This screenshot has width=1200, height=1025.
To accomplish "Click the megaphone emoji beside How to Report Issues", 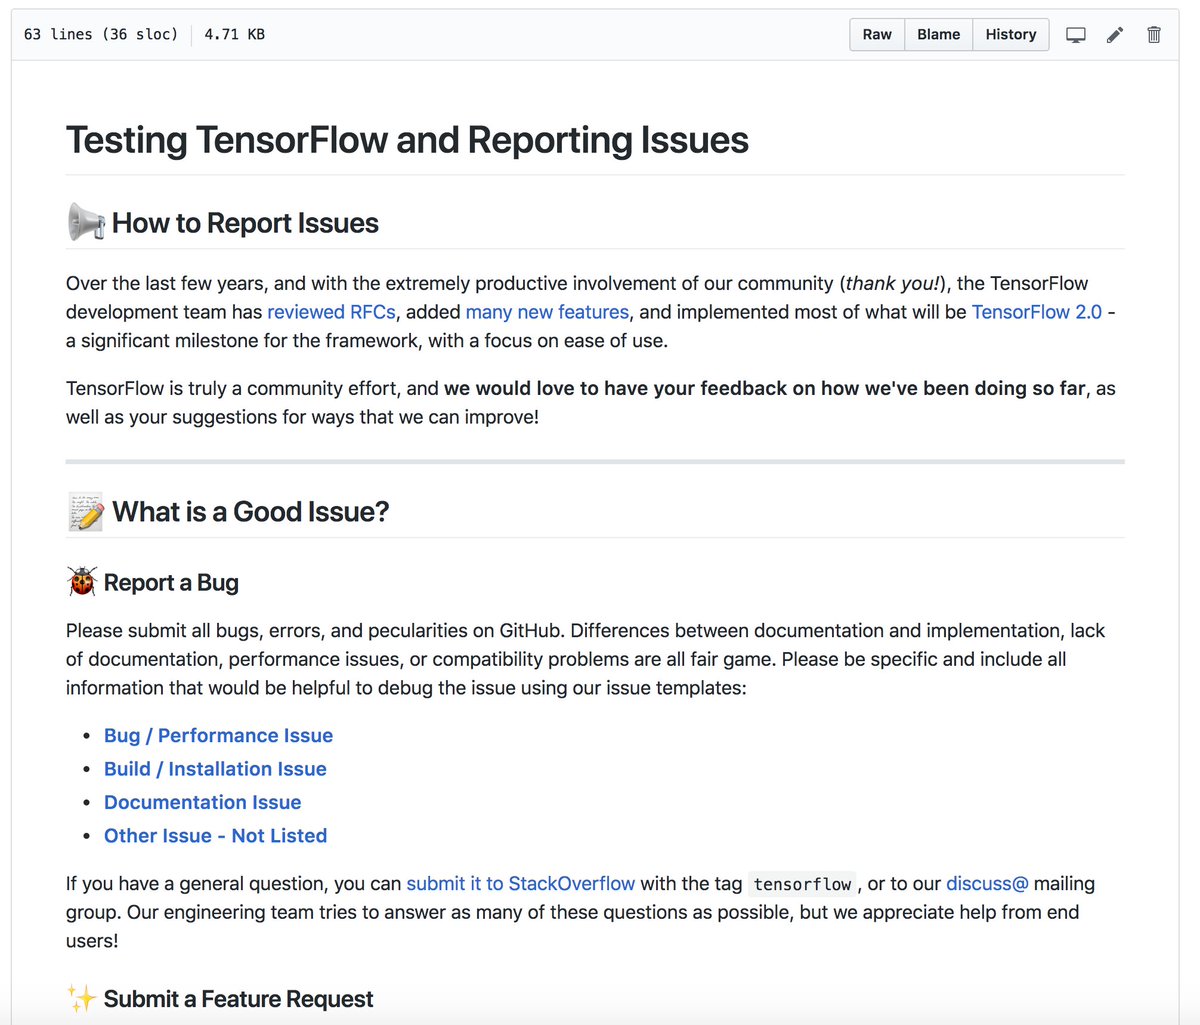I will click(x=86, y=222).
